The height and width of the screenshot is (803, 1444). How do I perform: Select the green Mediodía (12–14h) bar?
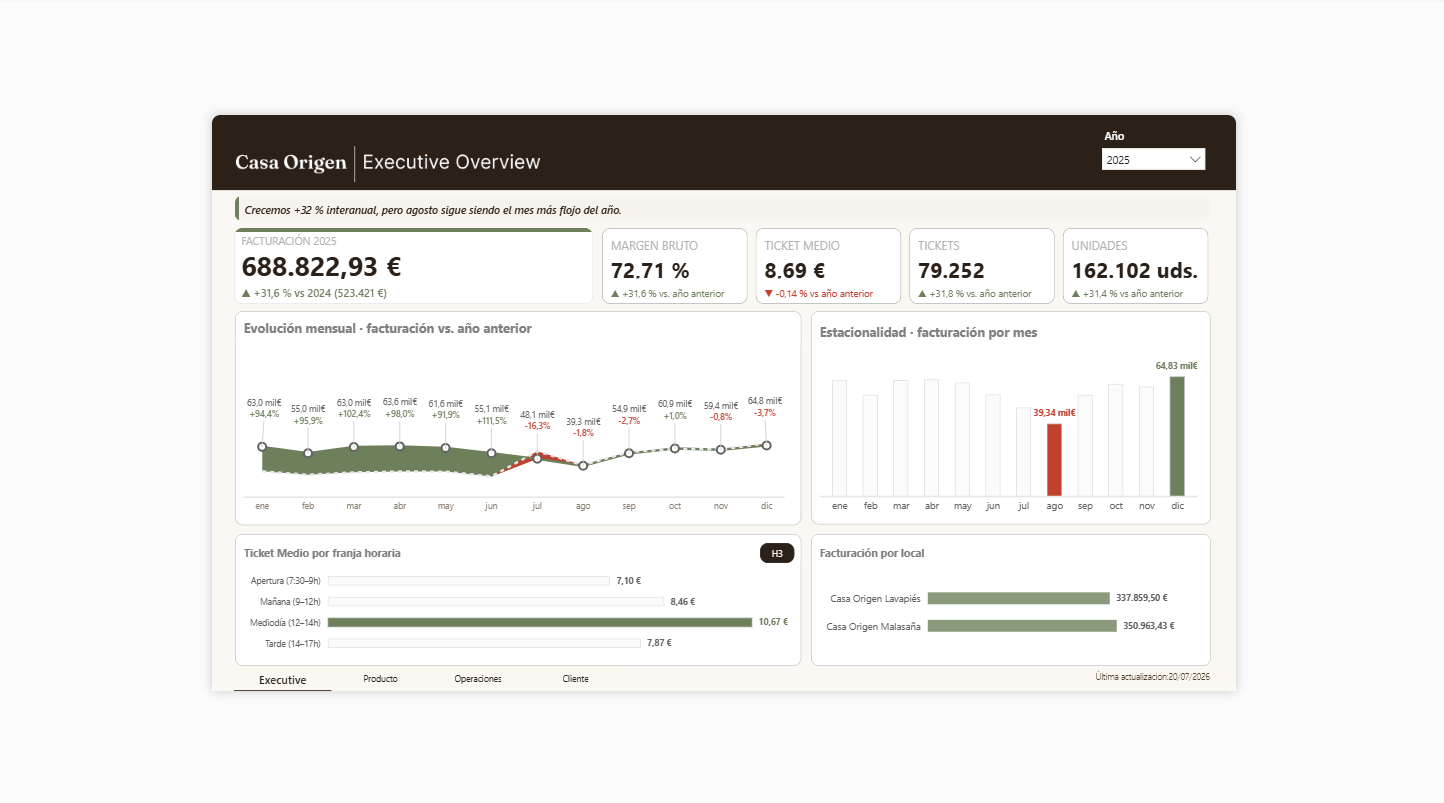pyautogui.click(x=540, y=622)
